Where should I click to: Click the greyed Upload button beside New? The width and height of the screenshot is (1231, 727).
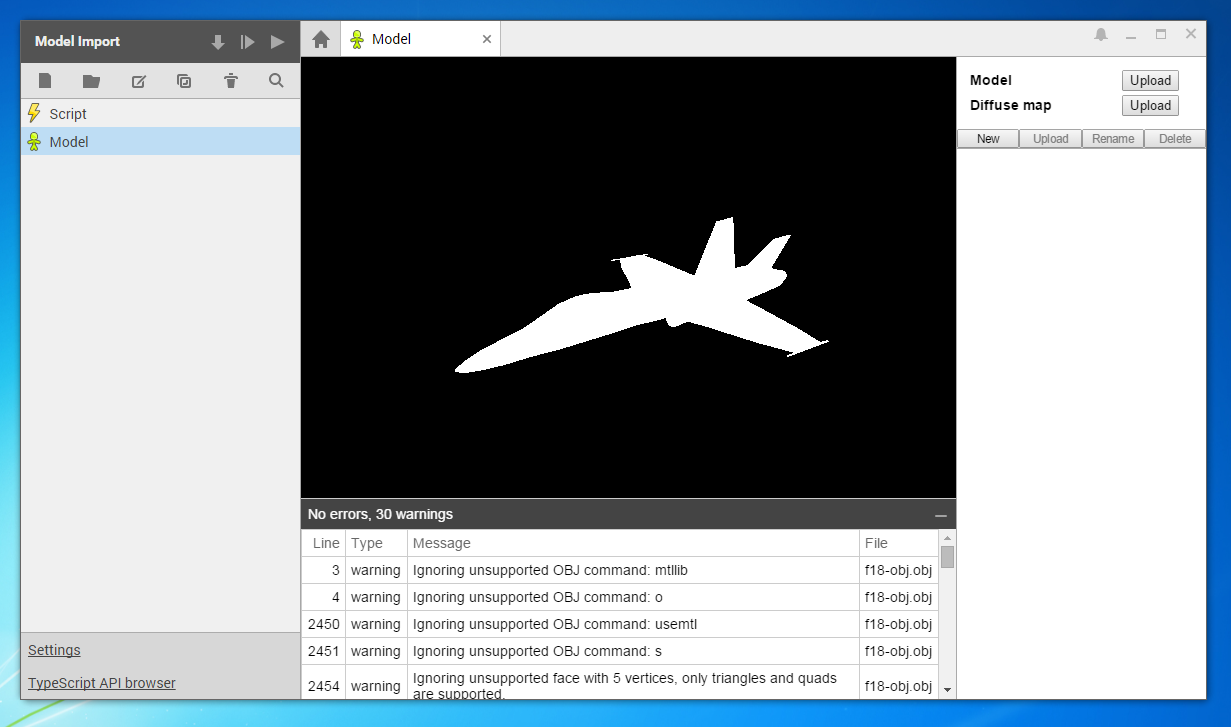1050,138
